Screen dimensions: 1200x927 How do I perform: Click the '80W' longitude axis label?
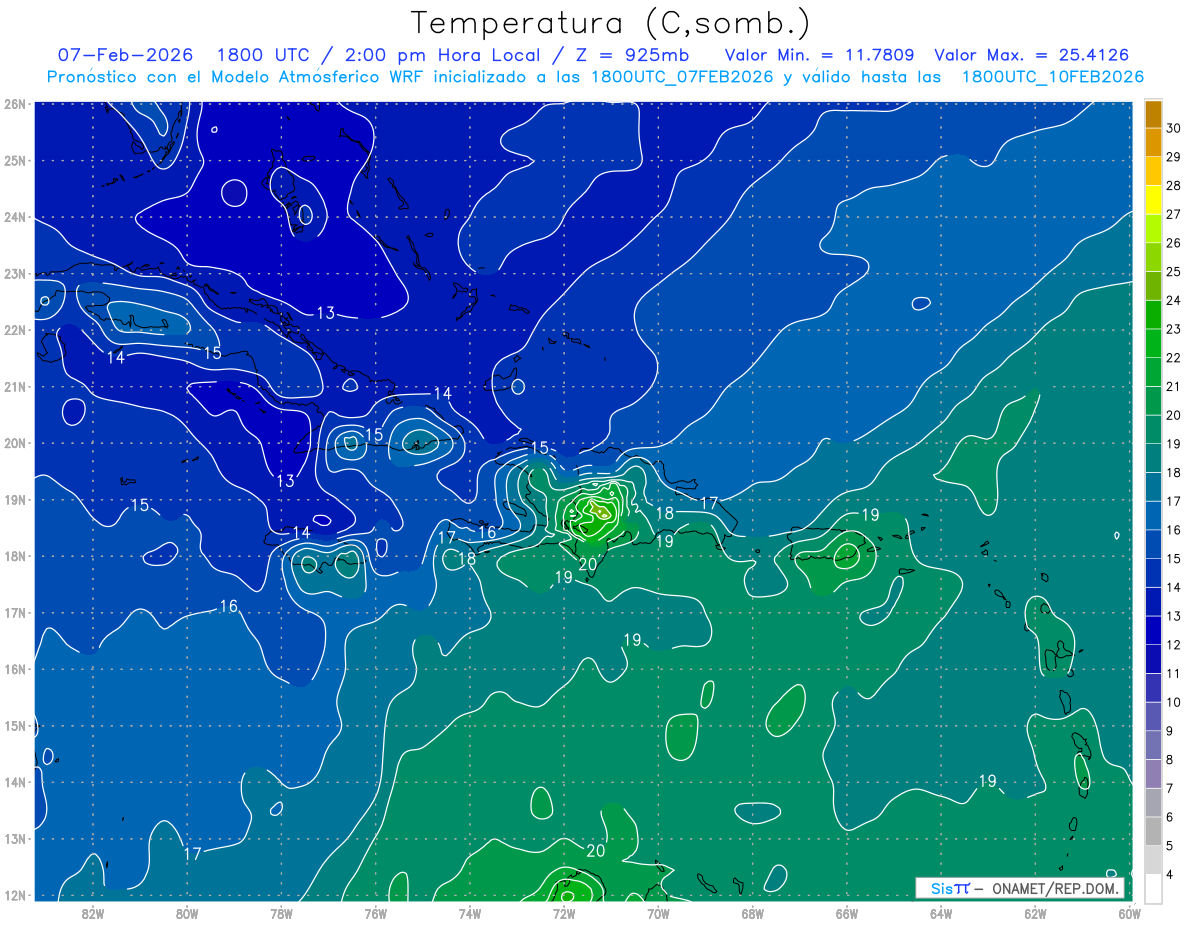(187, 912)
